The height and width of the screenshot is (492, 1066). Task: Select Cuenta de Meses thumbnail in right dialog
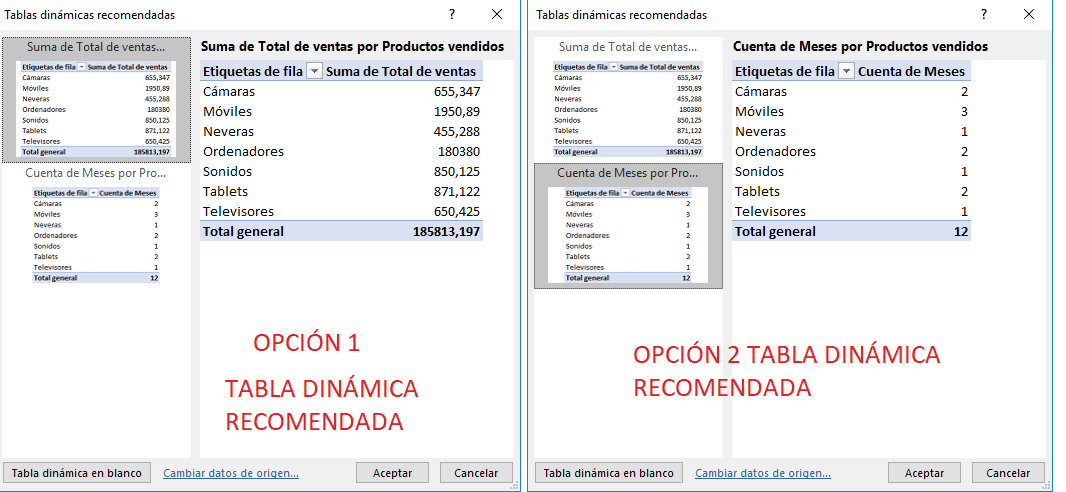tap(628, 225)
